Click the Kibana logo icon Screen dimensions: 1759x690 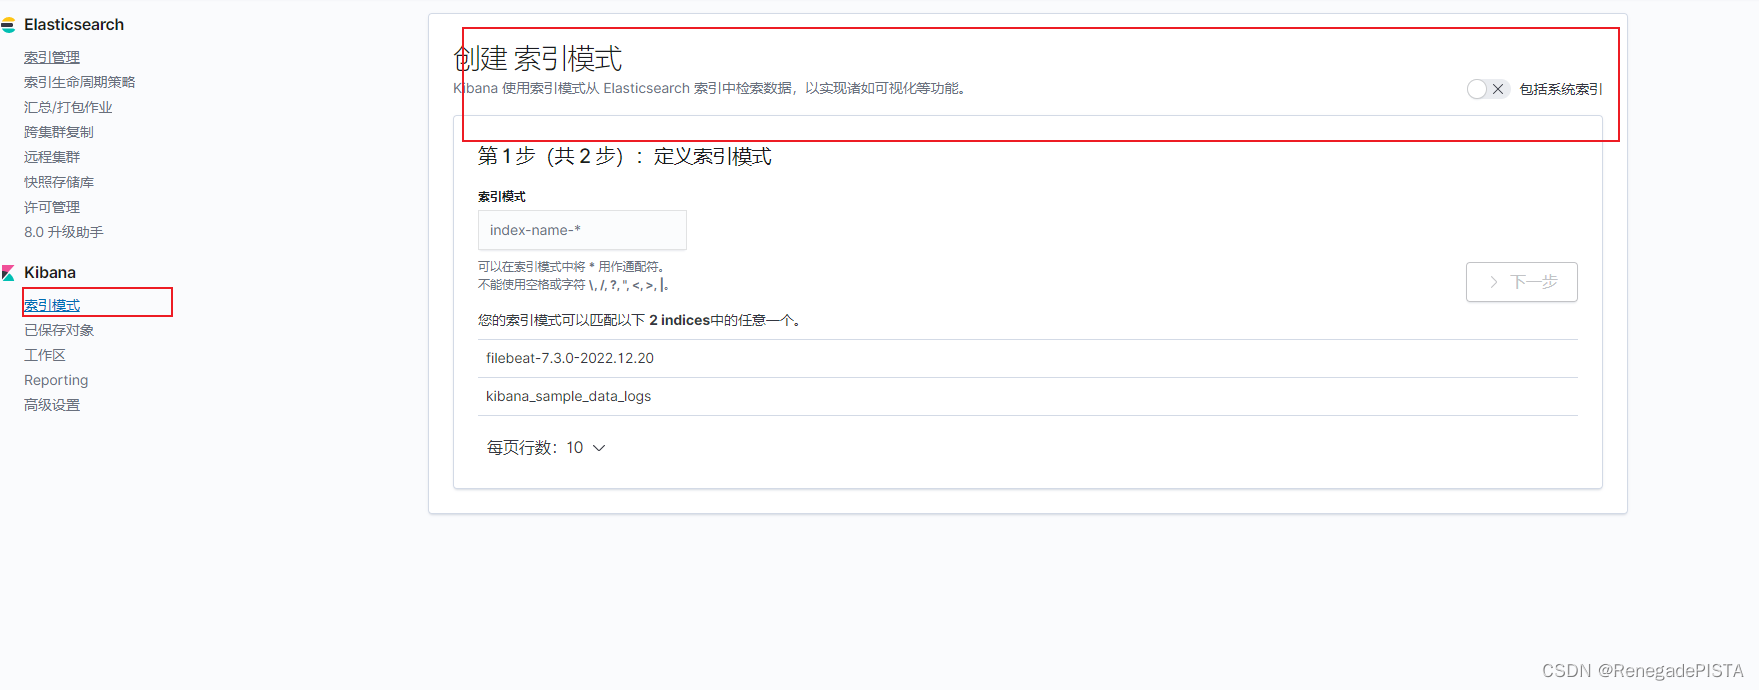(x=8, y=273)
